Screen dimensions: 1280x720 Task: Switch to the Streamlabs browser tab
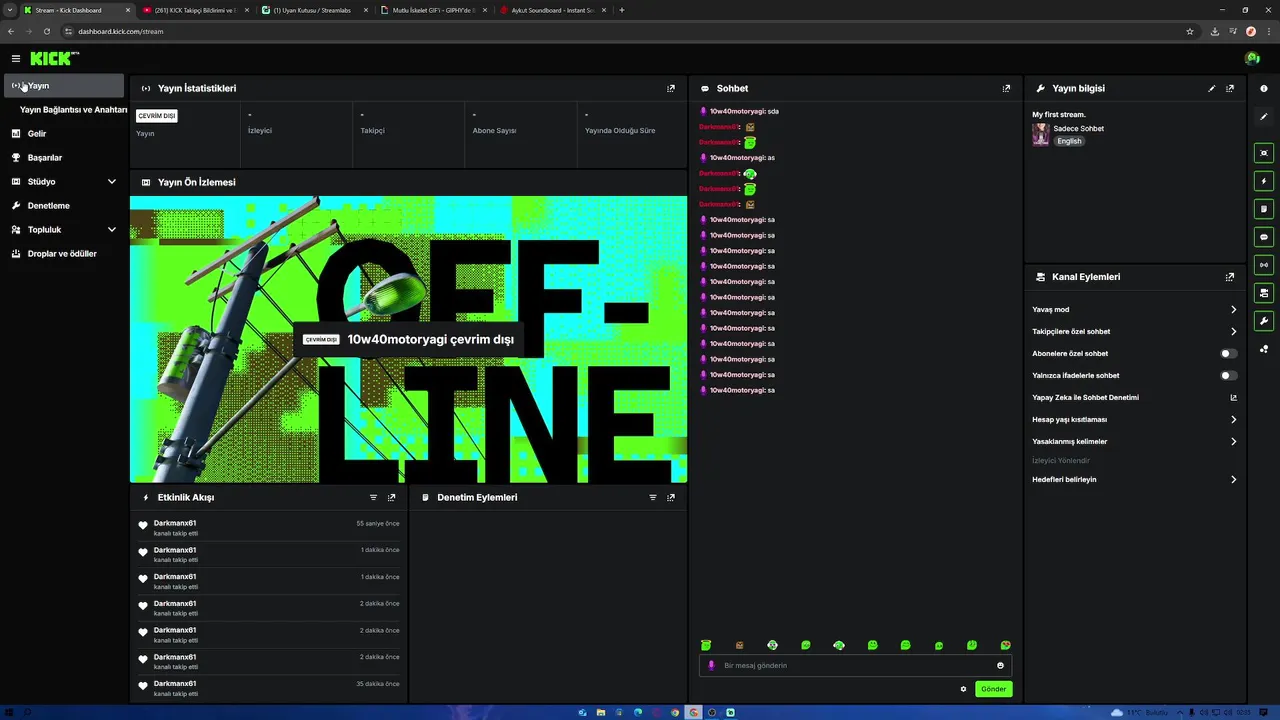pos(314,10)
